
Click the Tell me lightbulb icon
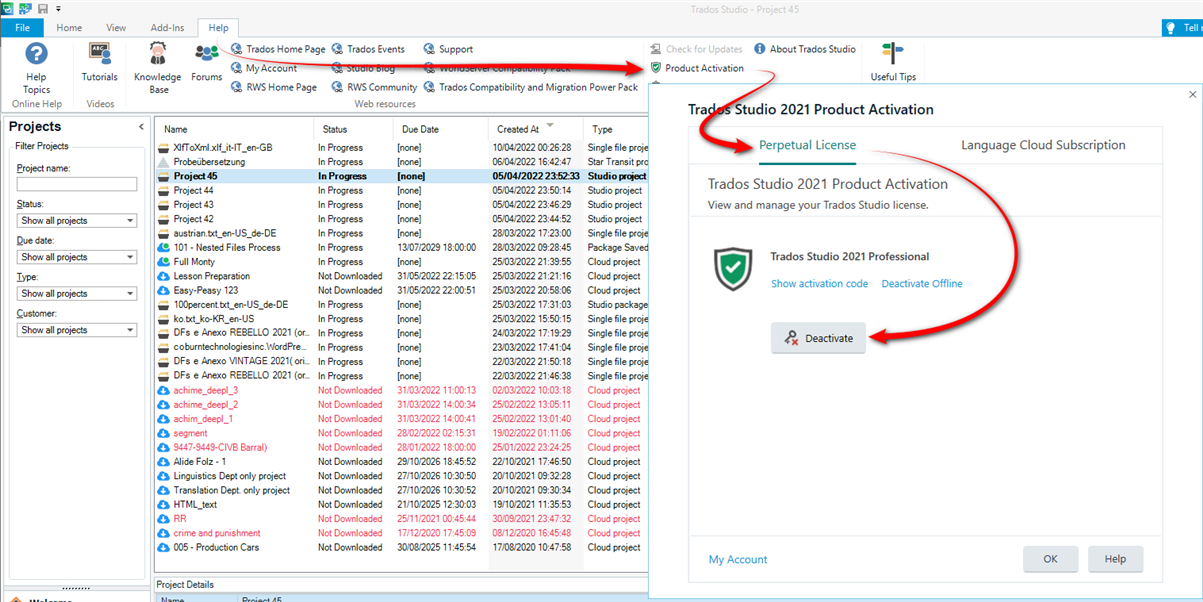(1169, 28)
